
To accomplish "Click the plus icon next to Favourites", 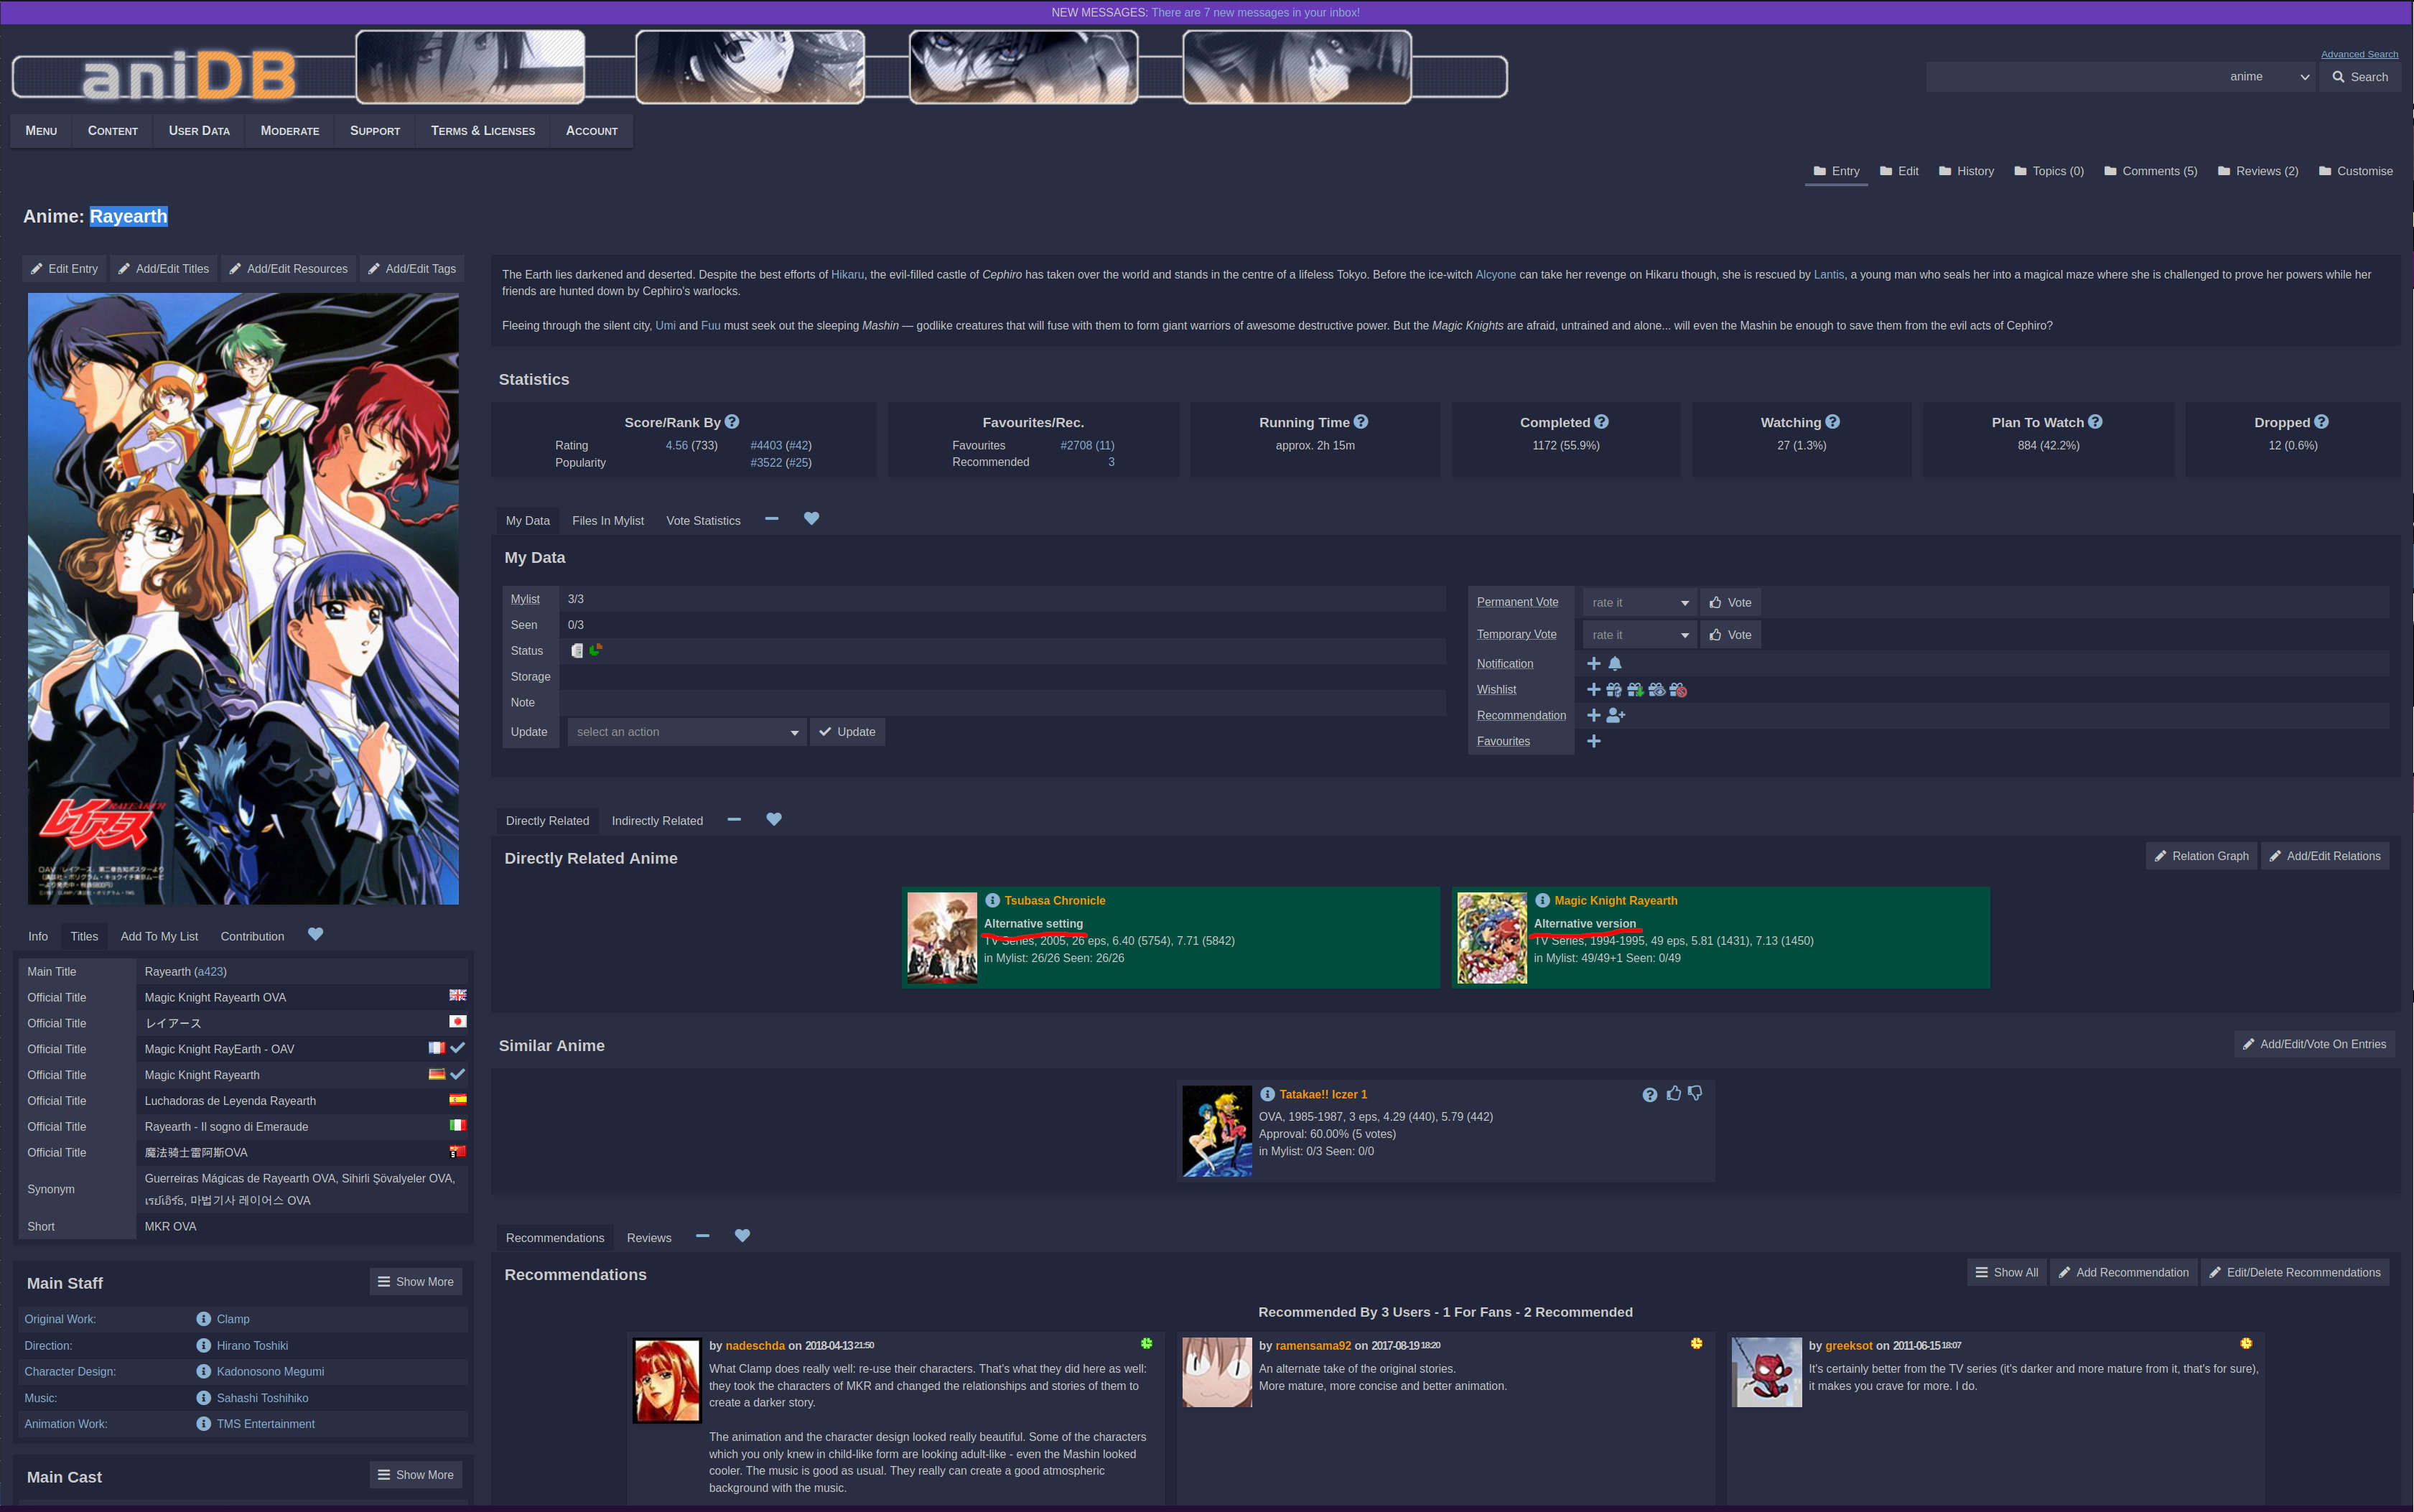I will (x=1594, y=742).
